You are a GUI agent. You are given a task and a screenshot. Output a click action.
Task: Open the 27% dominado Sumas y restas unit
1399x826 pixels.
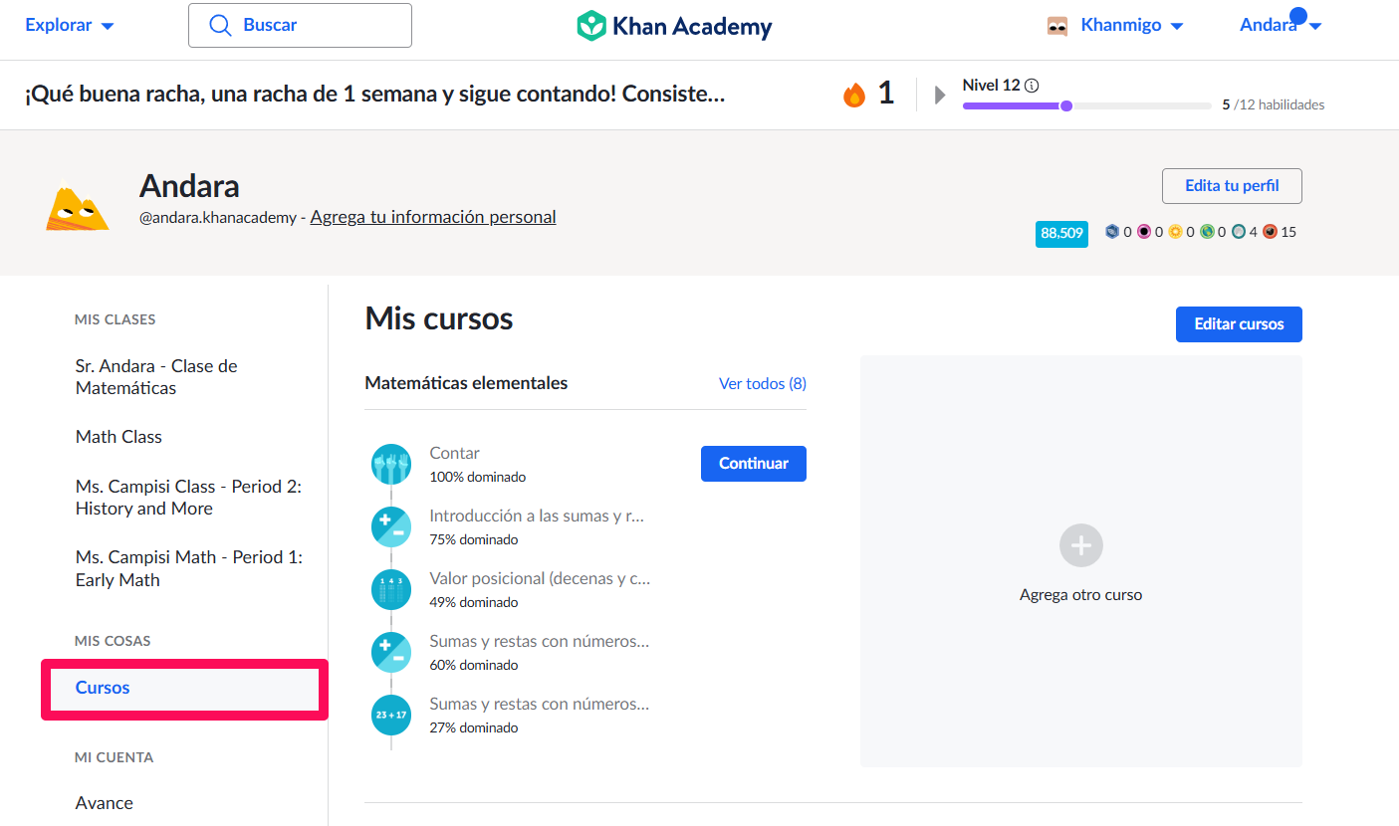click(x=540, y=704)
